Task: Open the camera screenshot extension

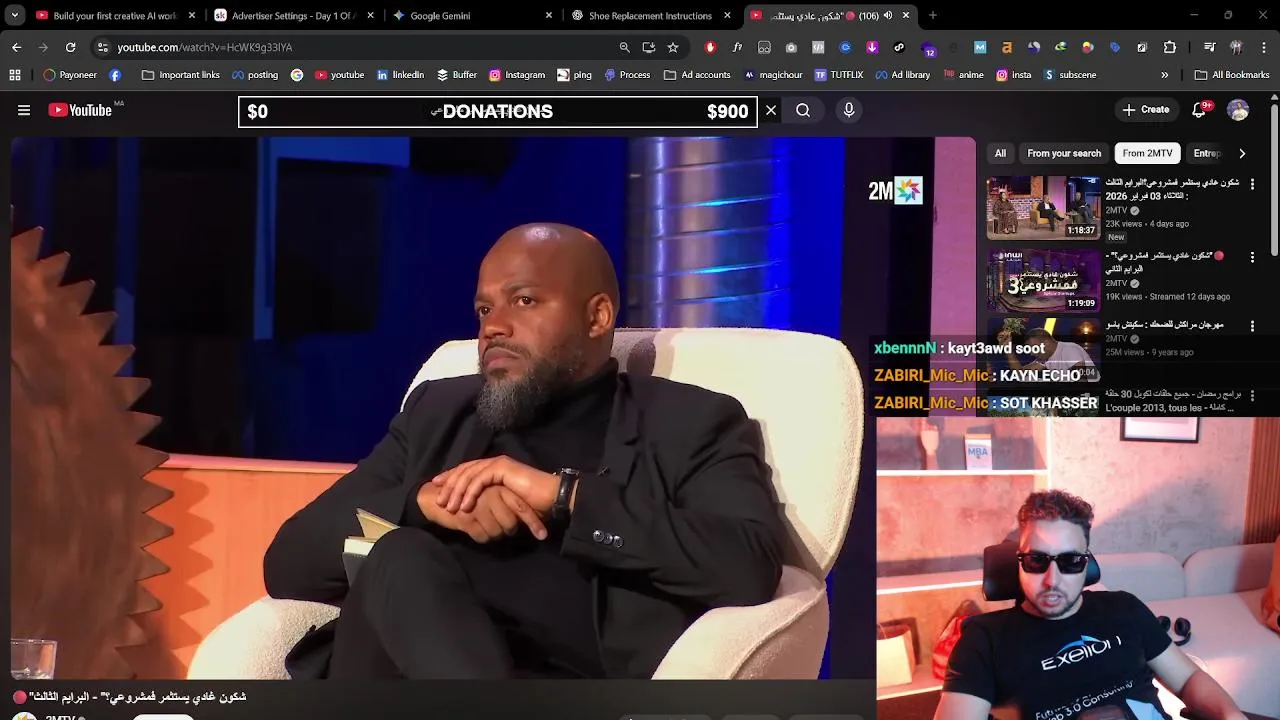Action: (x=791, y=47)
